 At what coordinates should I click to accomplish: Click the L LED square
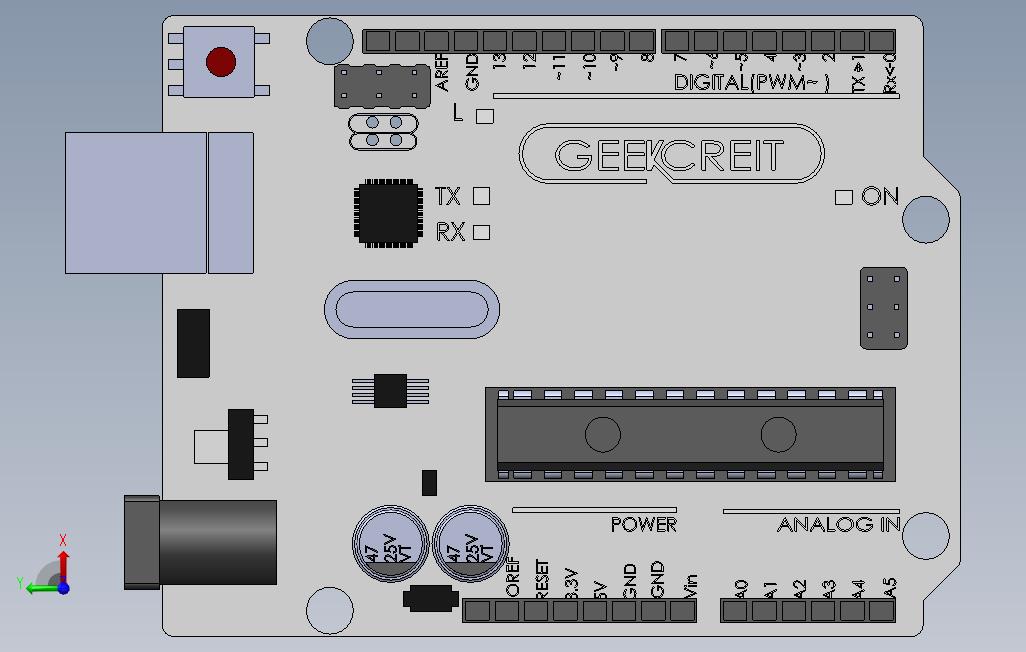[485, 116]
